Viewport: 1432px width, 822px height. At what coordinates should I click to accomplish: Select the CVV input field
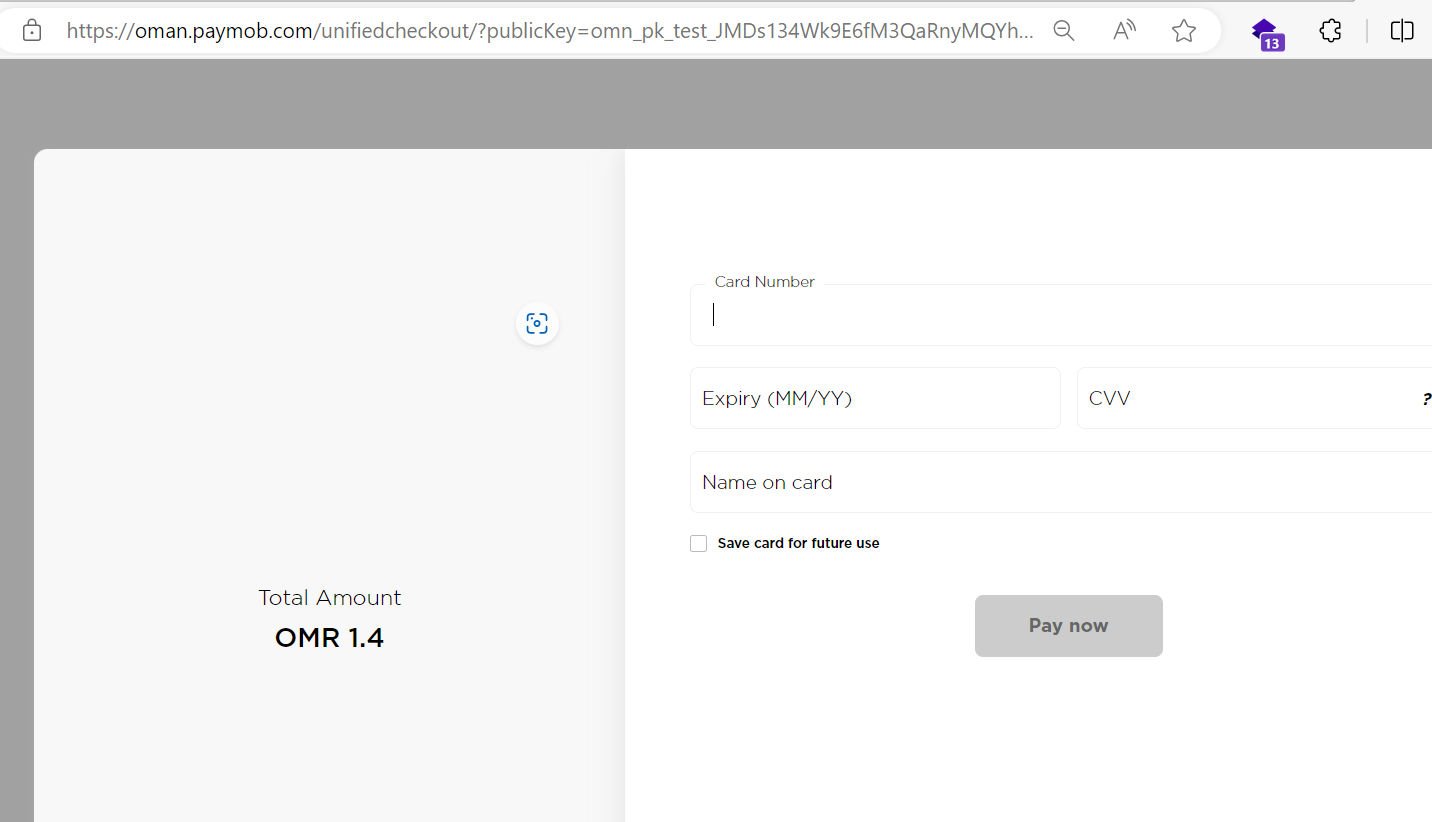pyautogui.click(x=1200, y=398)
